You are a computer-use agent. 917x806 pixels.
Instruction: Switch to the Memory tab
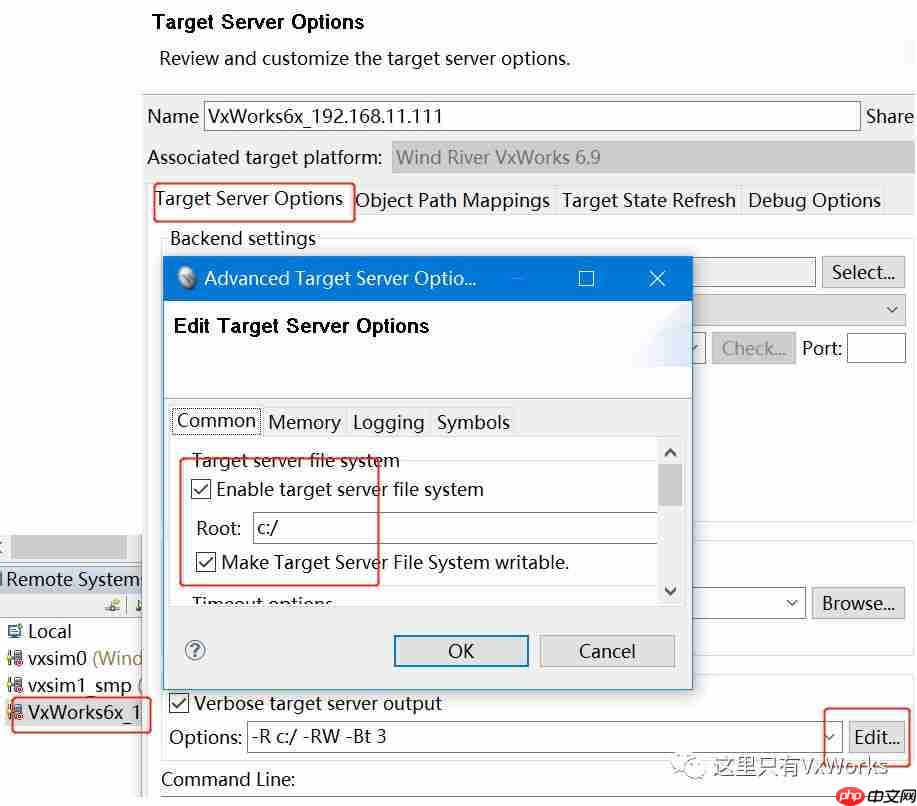(305, 422)
